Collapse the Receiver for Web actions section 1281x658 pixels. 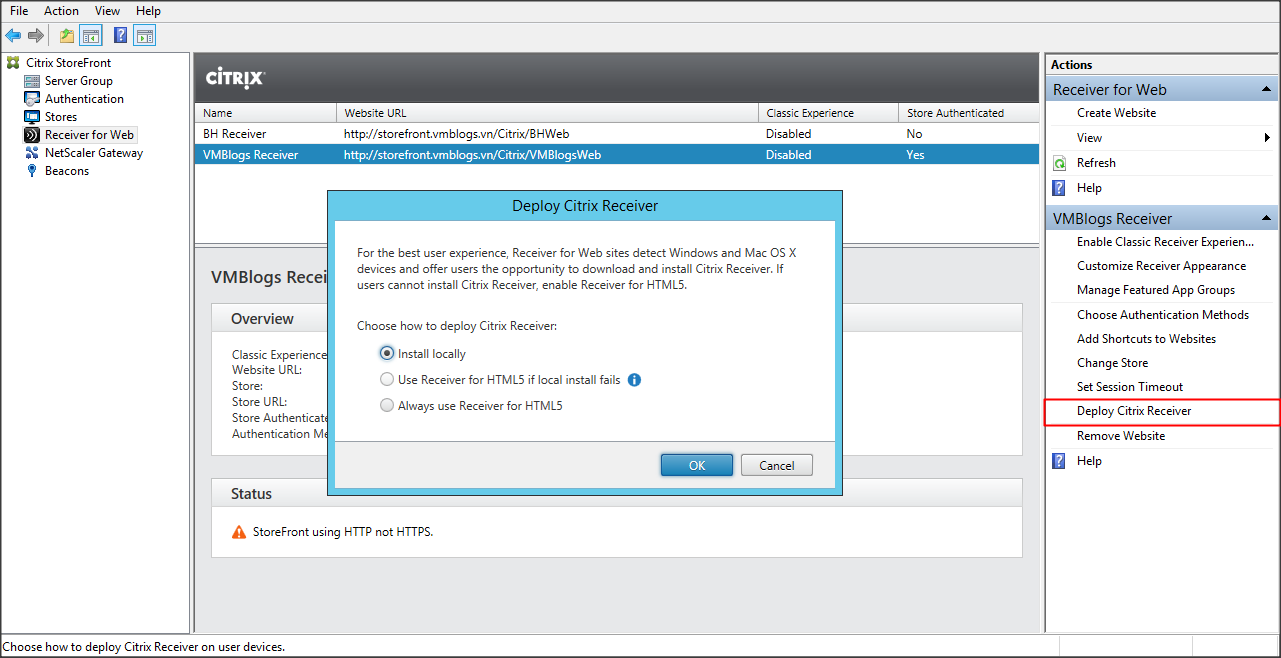[1267, 90]
